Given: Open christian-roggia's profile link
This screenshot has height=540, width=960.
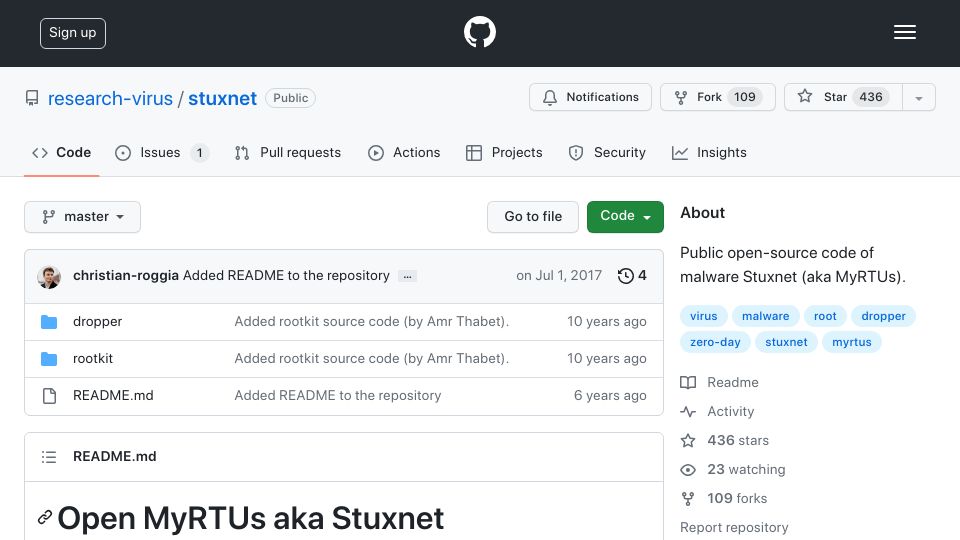Looking at the screenshot, I should [126, 276].
